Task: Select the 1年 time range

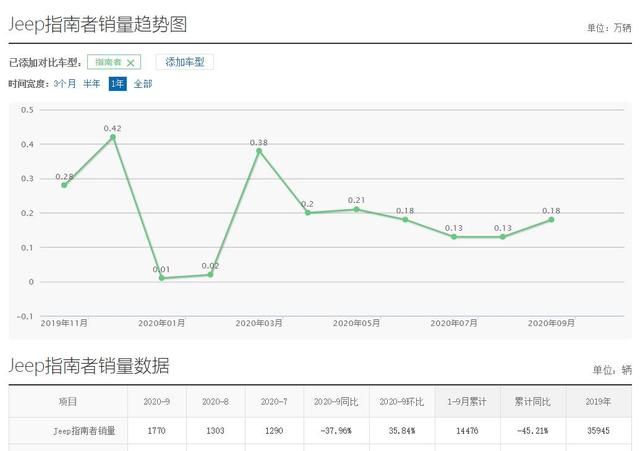Action: tap(118, 84)
